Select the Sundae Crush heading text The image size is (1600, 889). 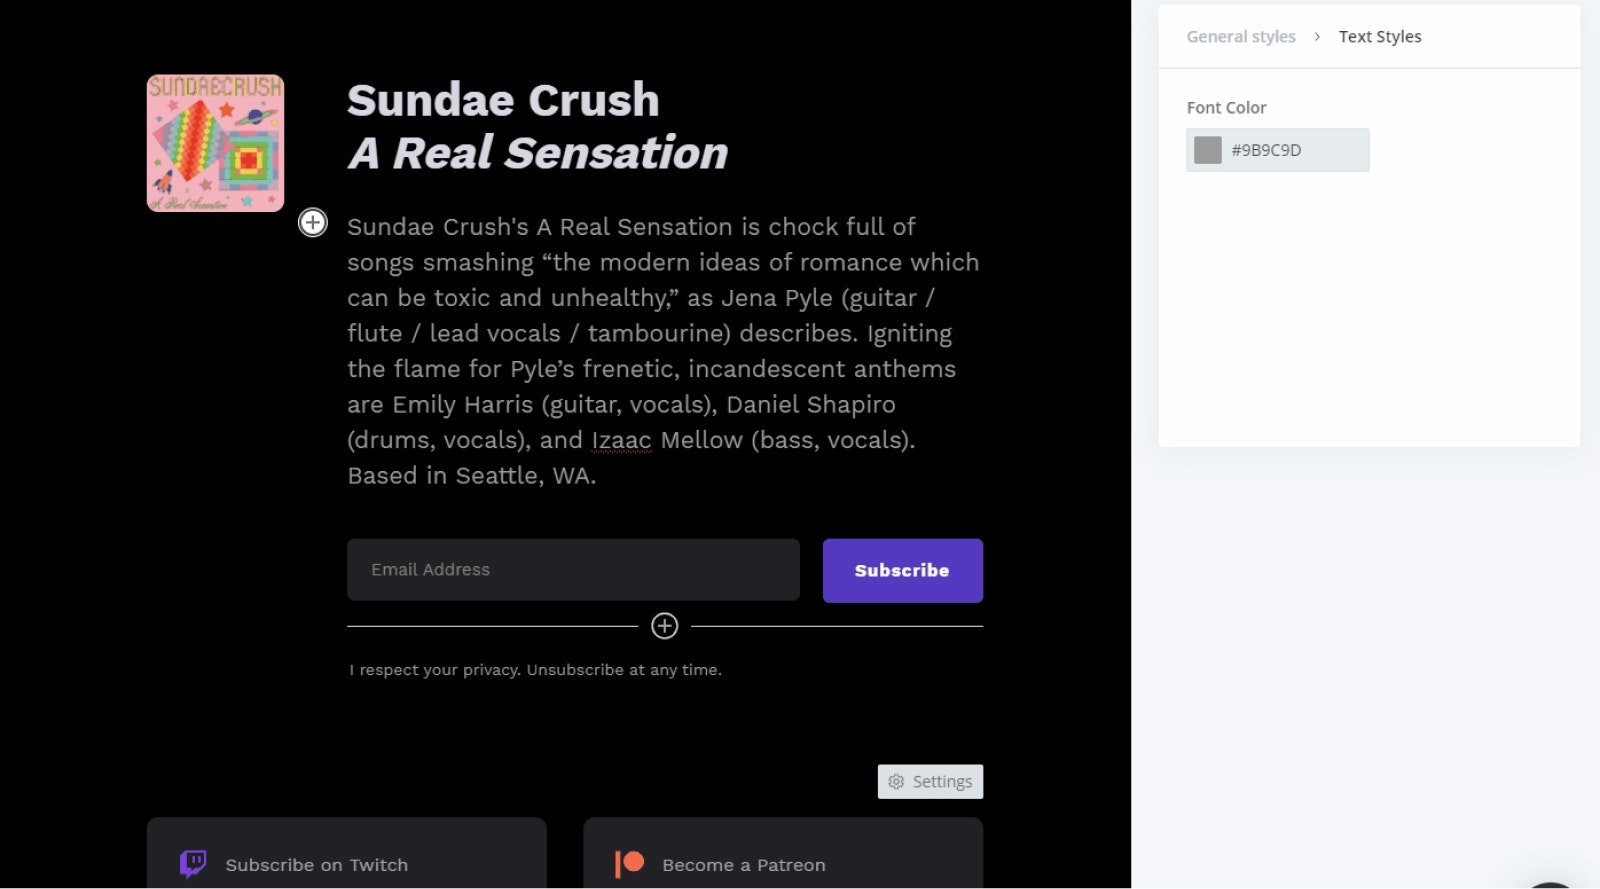[x=503, y=100]
